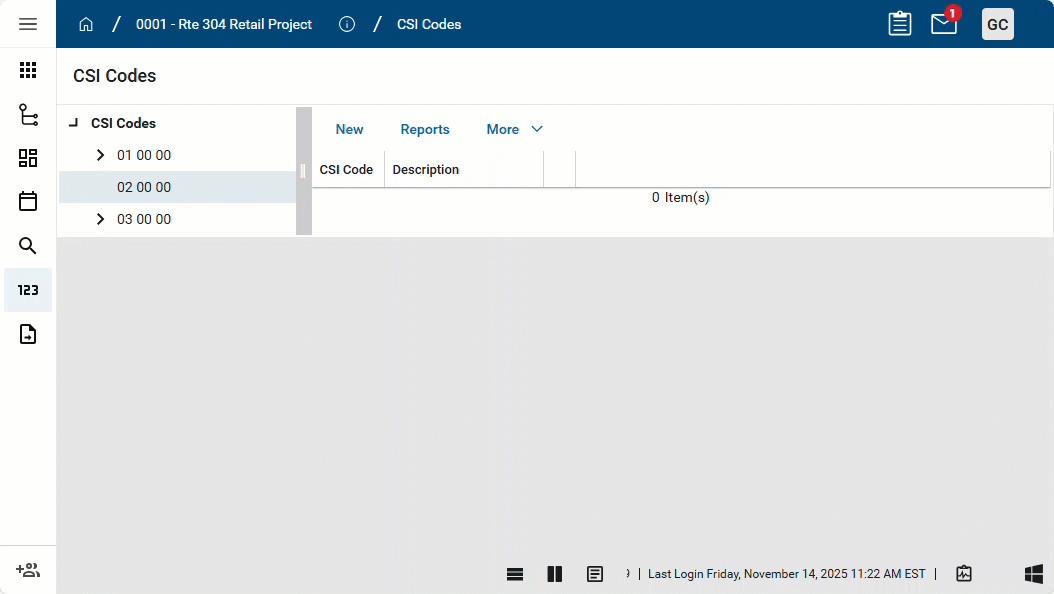The height and width of the screenshot is (594, 1054).
Task: Expand the 03 00 00 tree node
Action: 100,219
